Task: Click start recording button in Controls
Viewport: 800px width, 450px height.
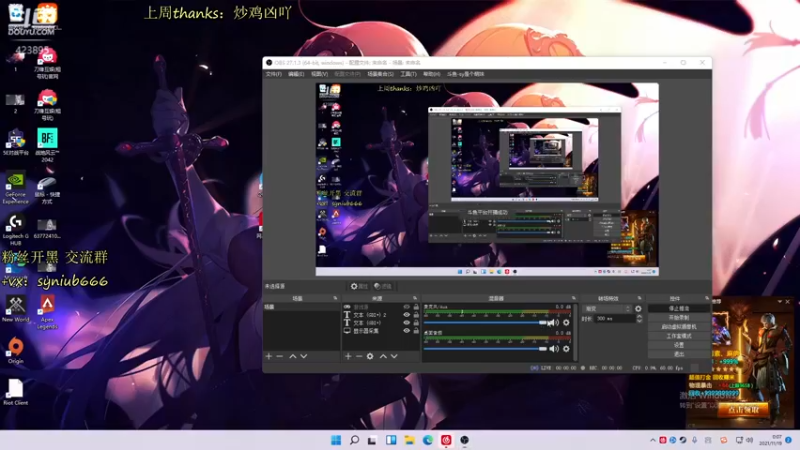Action: click(x=679, y=318)
